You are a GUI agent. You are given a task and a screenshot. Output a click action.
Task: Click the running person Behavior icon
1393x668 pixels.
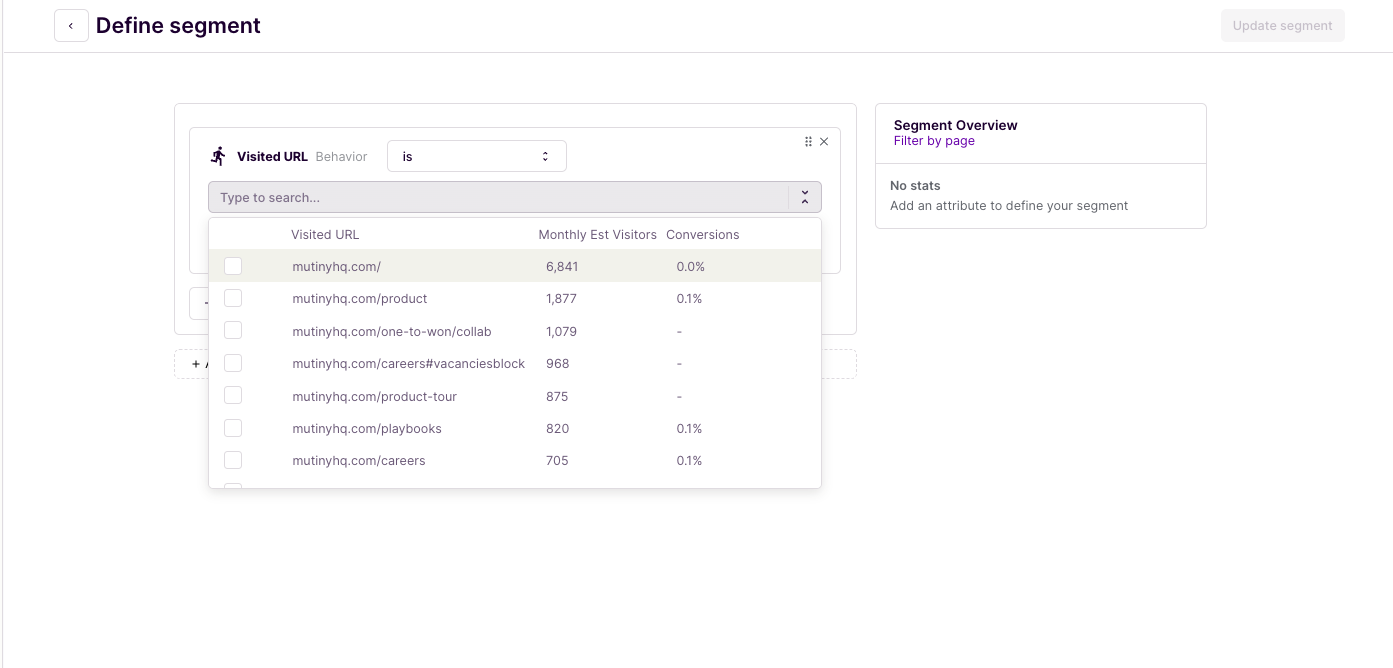point(219,156)
